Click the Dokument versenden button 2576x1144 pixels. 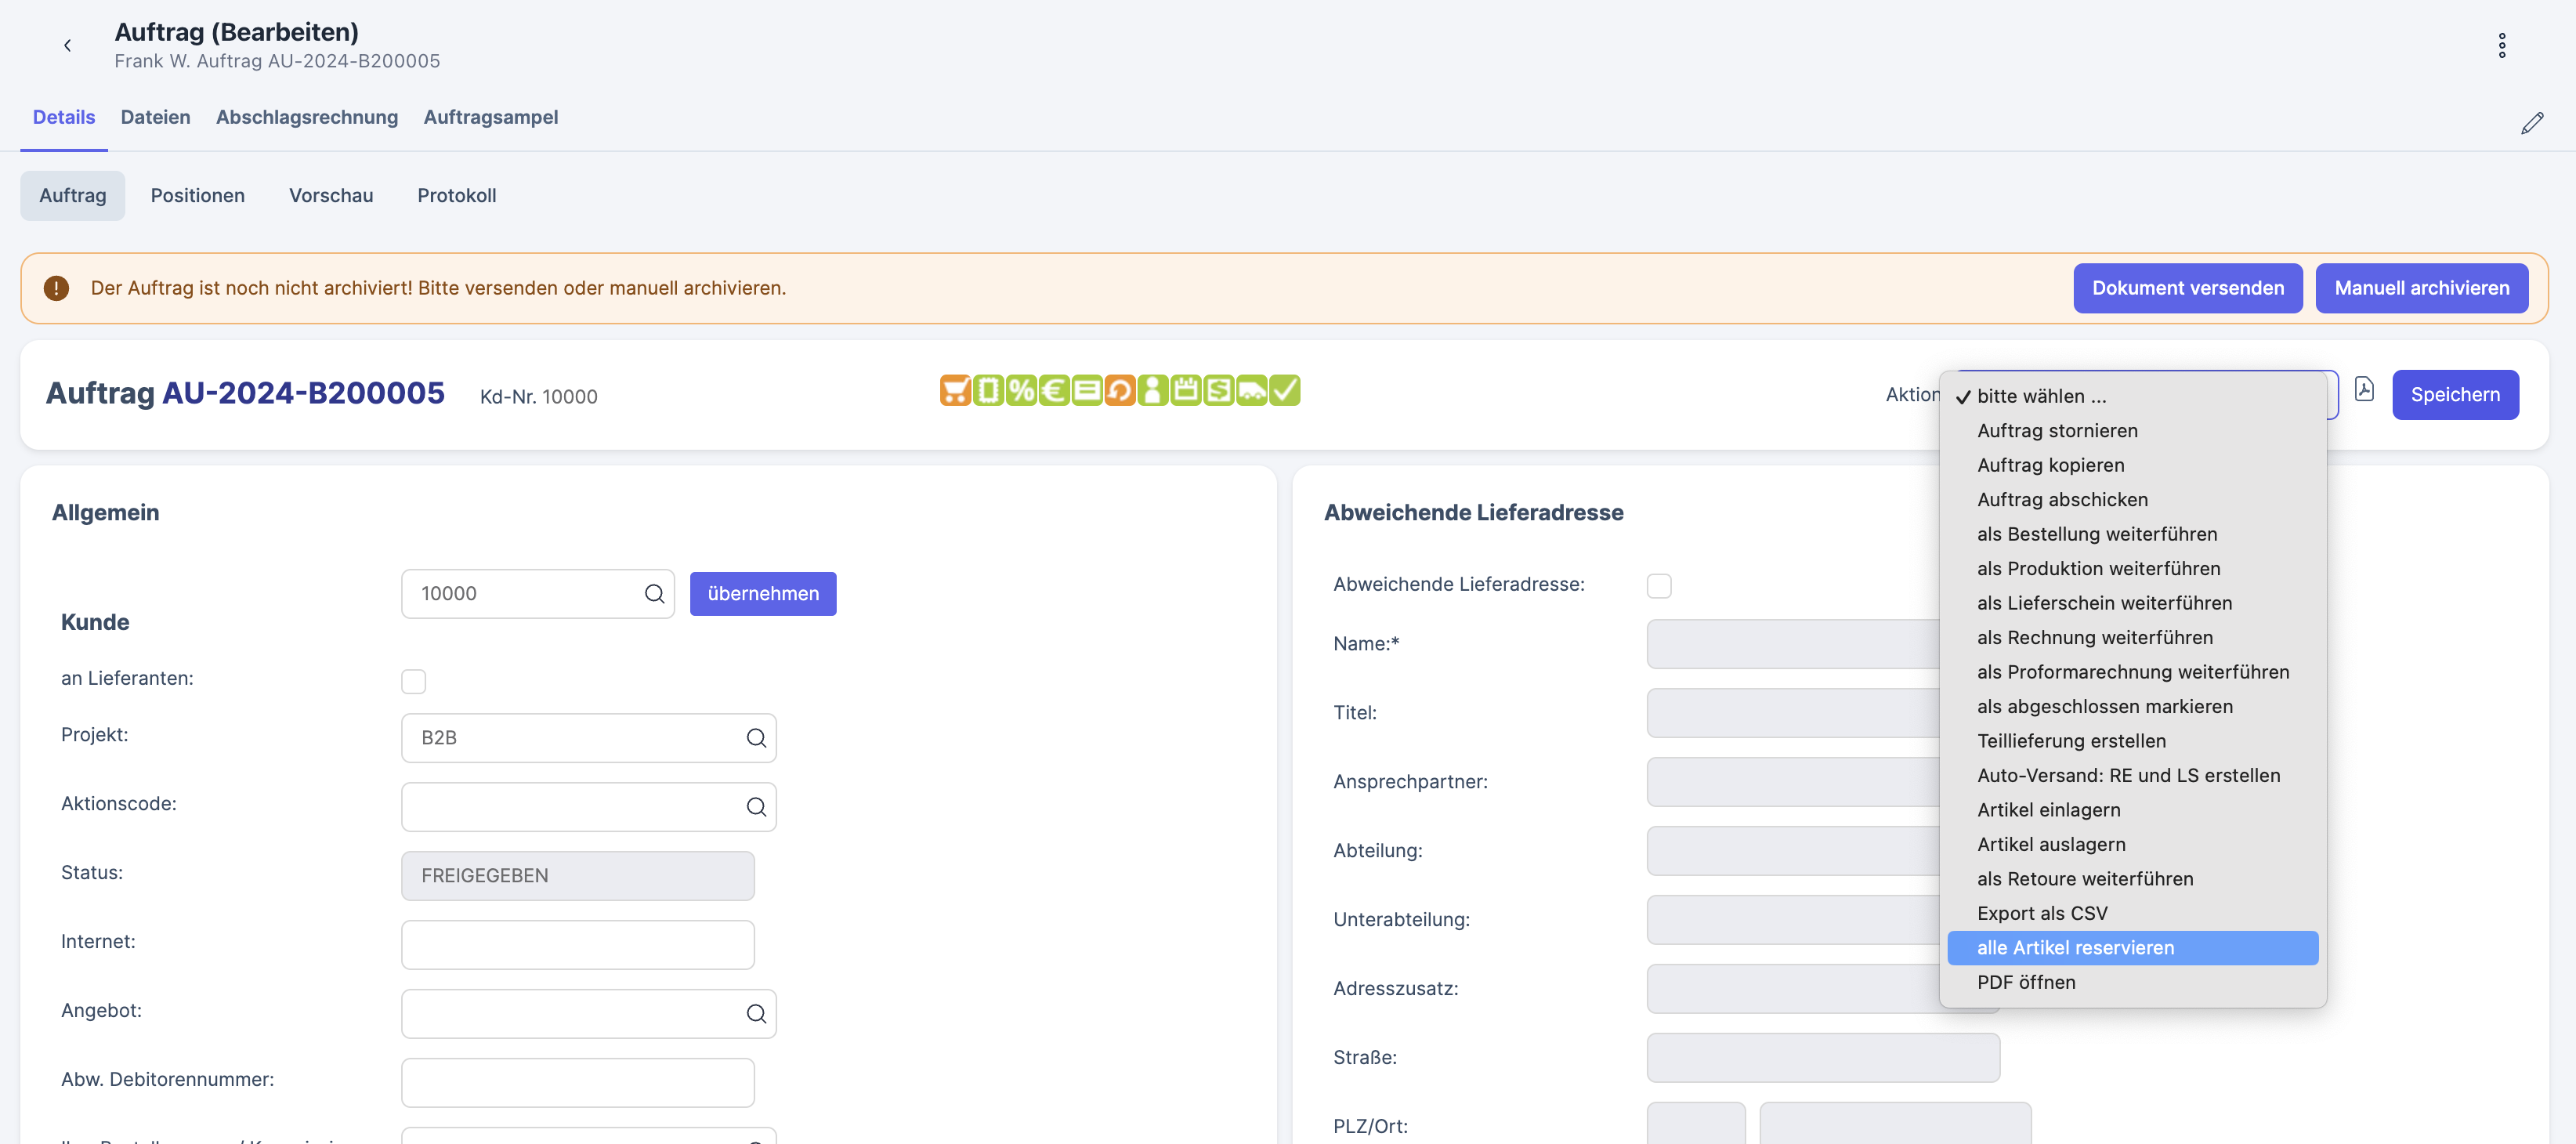pos(2187,288)
